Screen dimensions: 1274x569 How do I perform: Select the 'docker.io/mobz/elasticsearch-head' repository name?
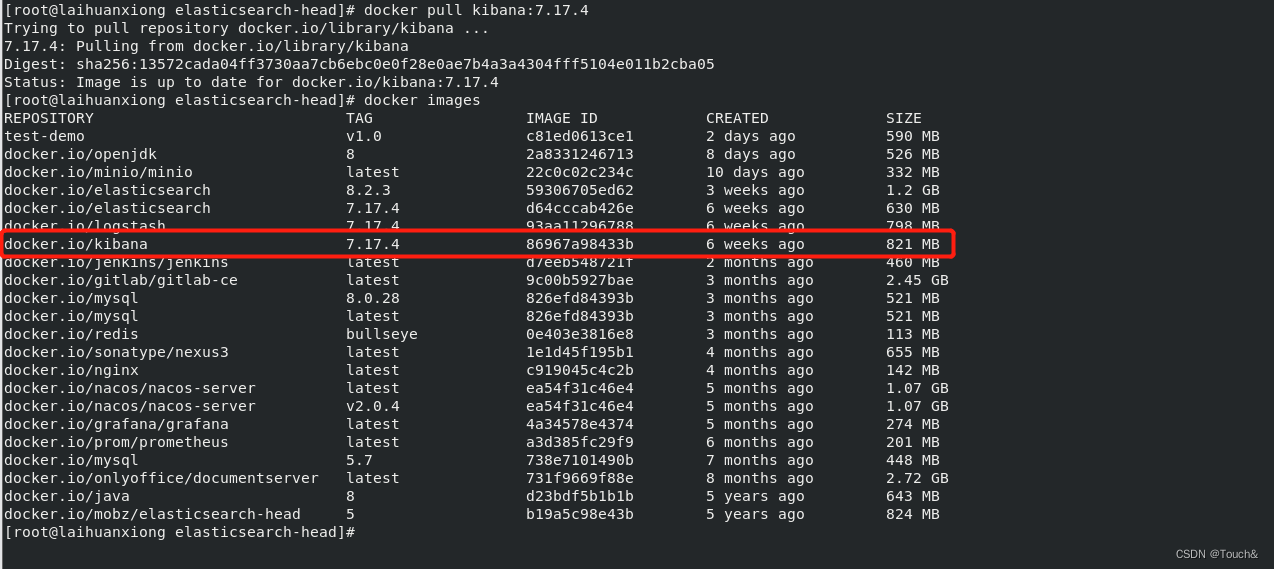(152, 514)
